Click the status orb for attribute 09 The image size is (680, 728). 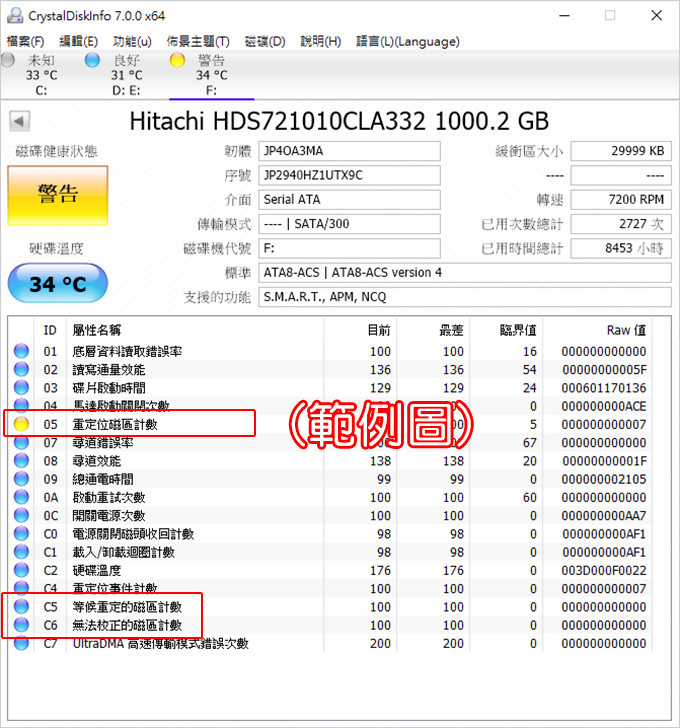point(21,478)
